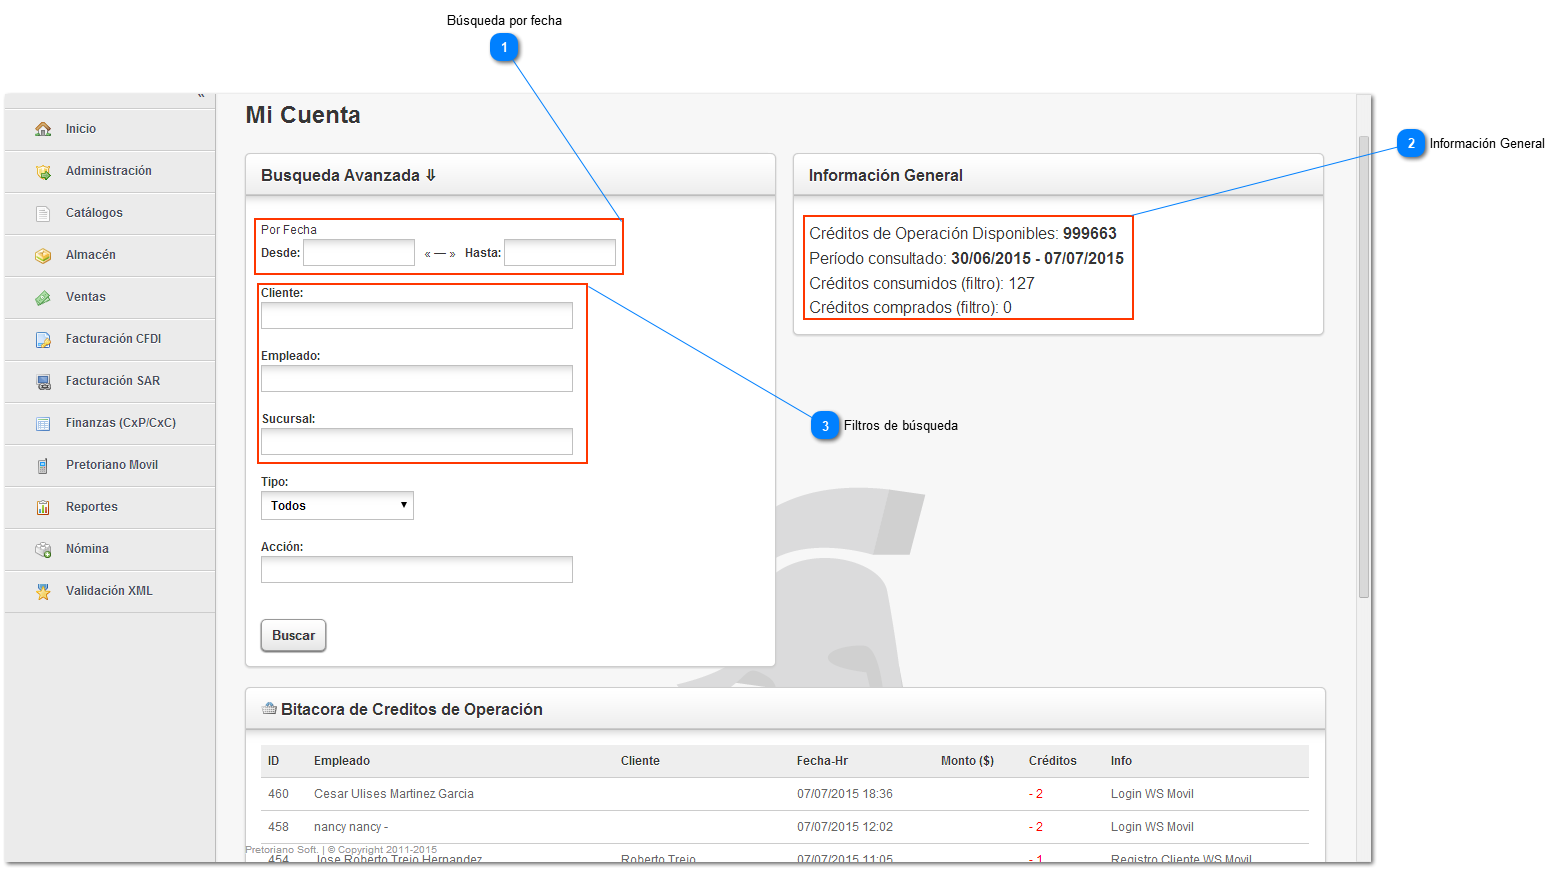Click the Inicio home icon
Viewport: 1561px width, 871px height.
pyautogui.click(x=43, y=129)
